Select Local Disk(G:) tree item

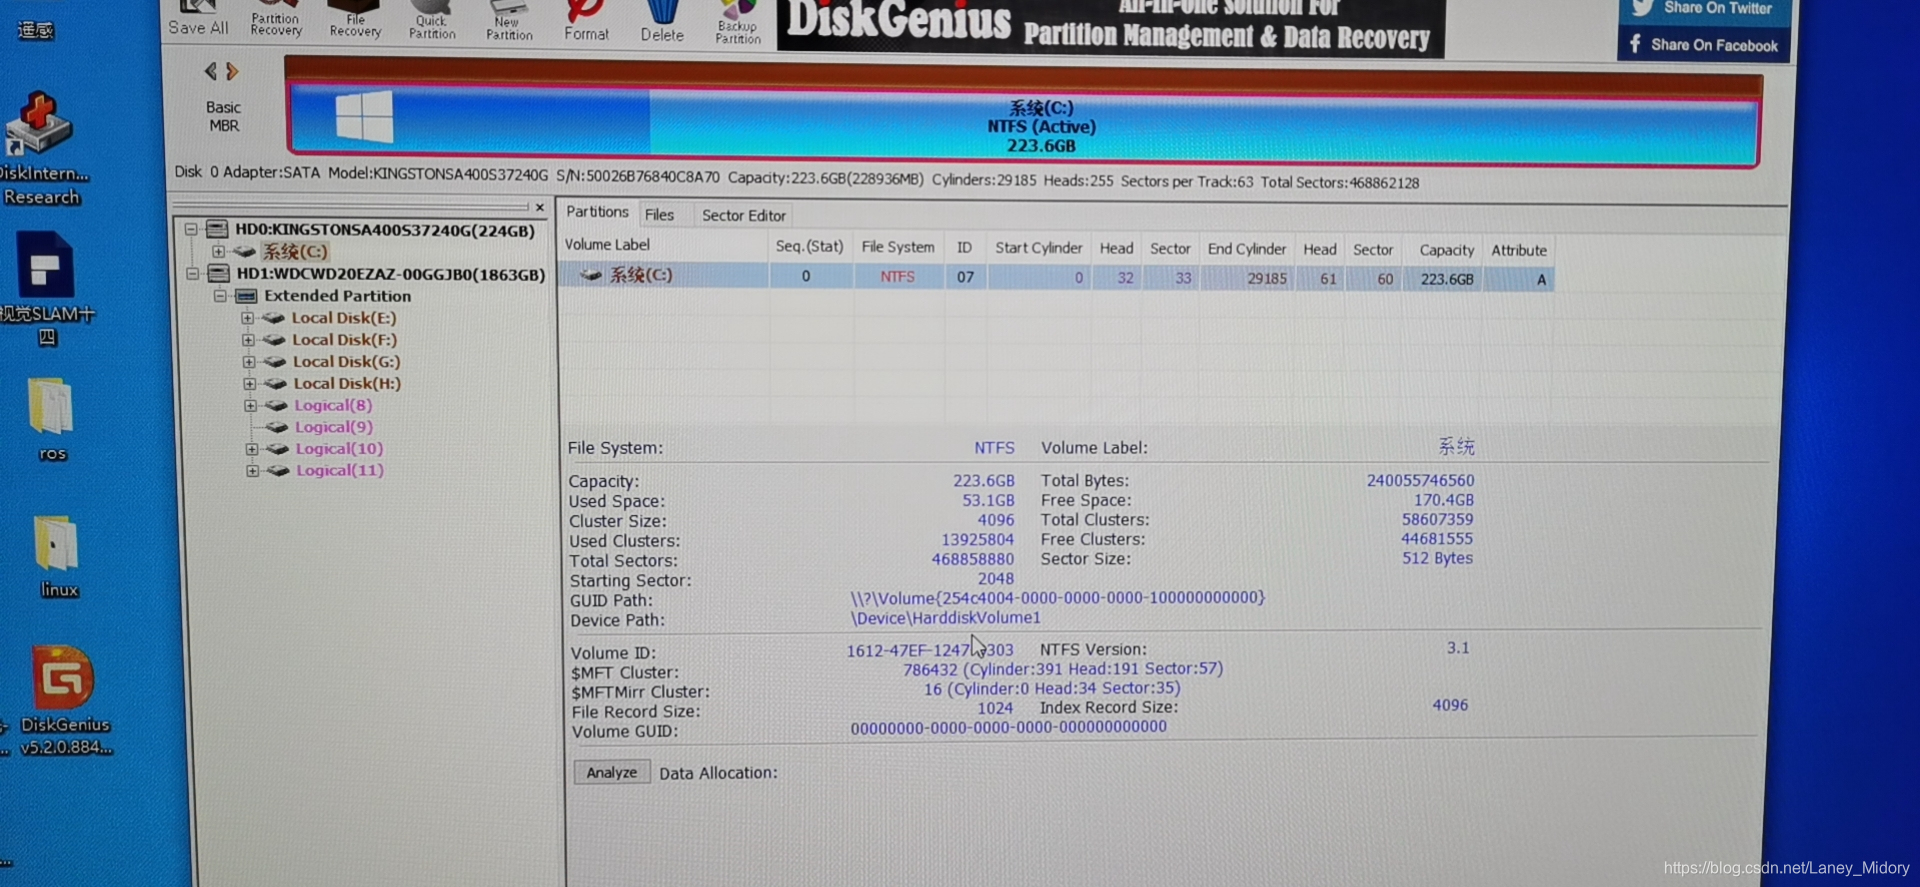[346, 362]
